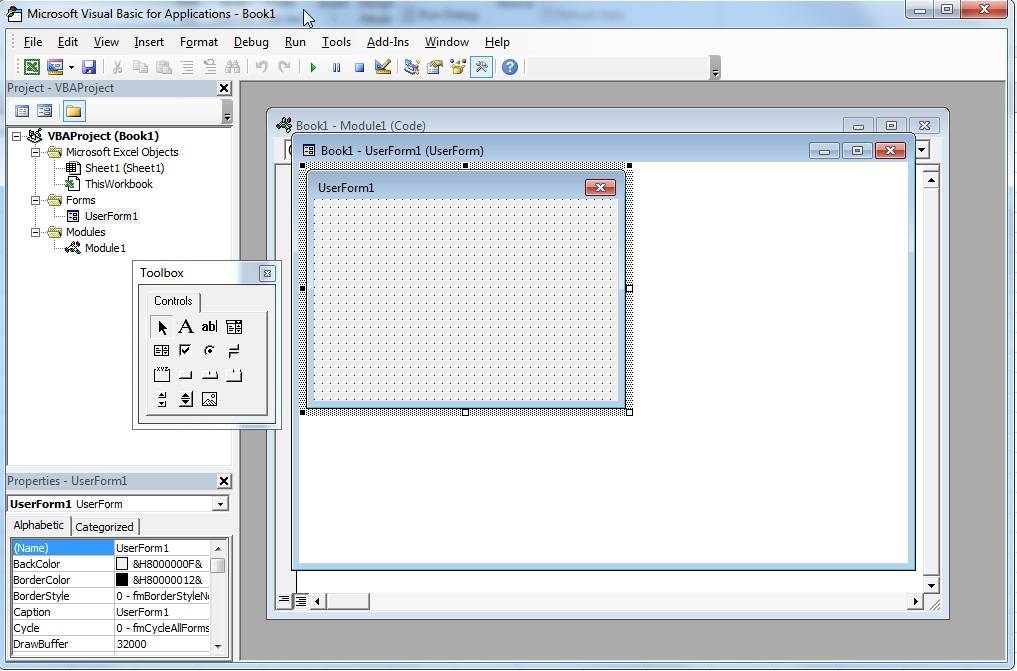Open the Properties object selector dropdown
This screenshot has width=1017, height=671.
coord(221,504)
